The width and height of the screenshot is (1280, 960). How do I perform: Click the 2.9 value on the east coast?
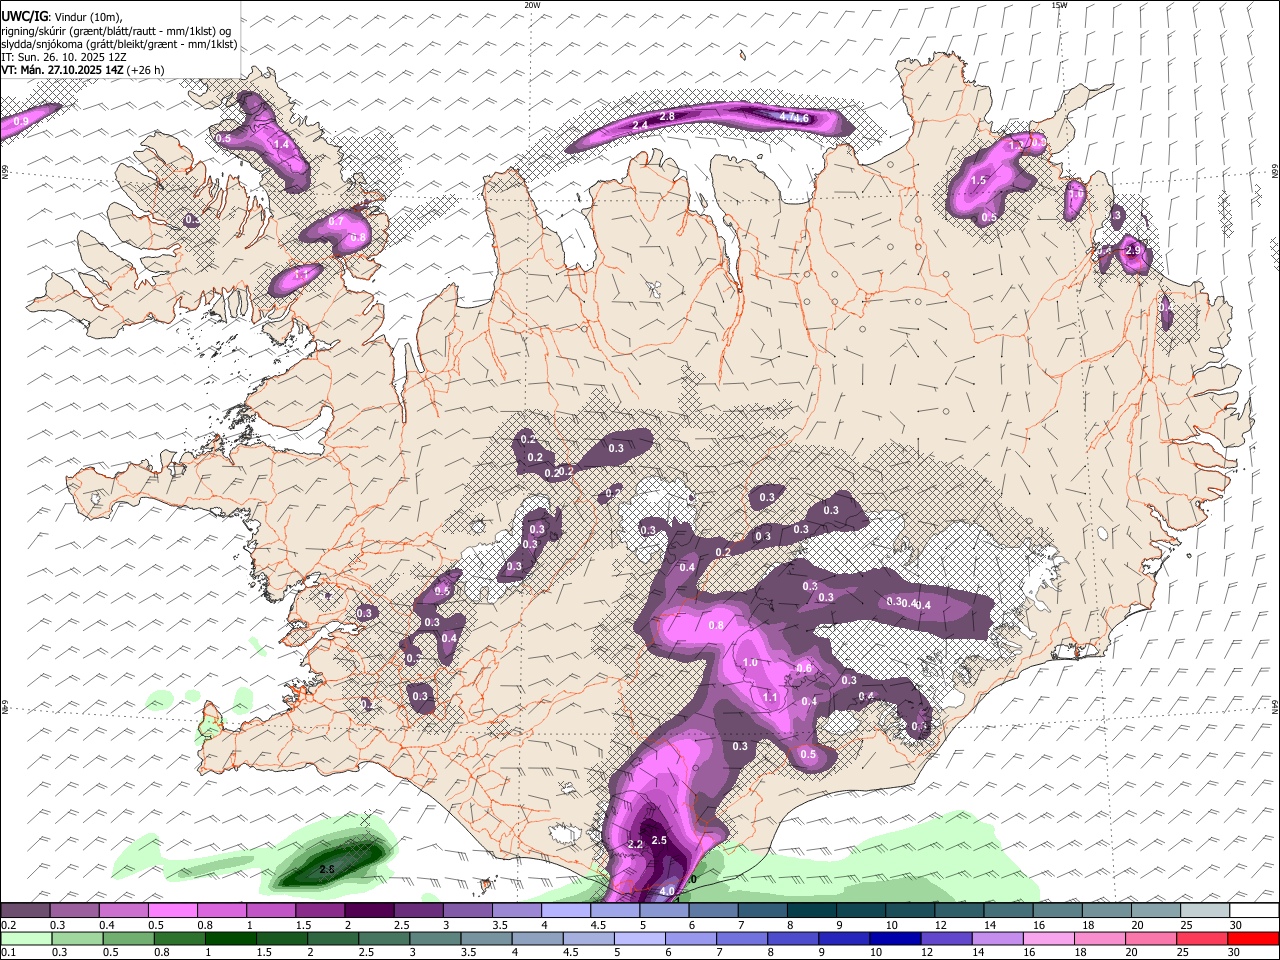(x=1133, y=250)
